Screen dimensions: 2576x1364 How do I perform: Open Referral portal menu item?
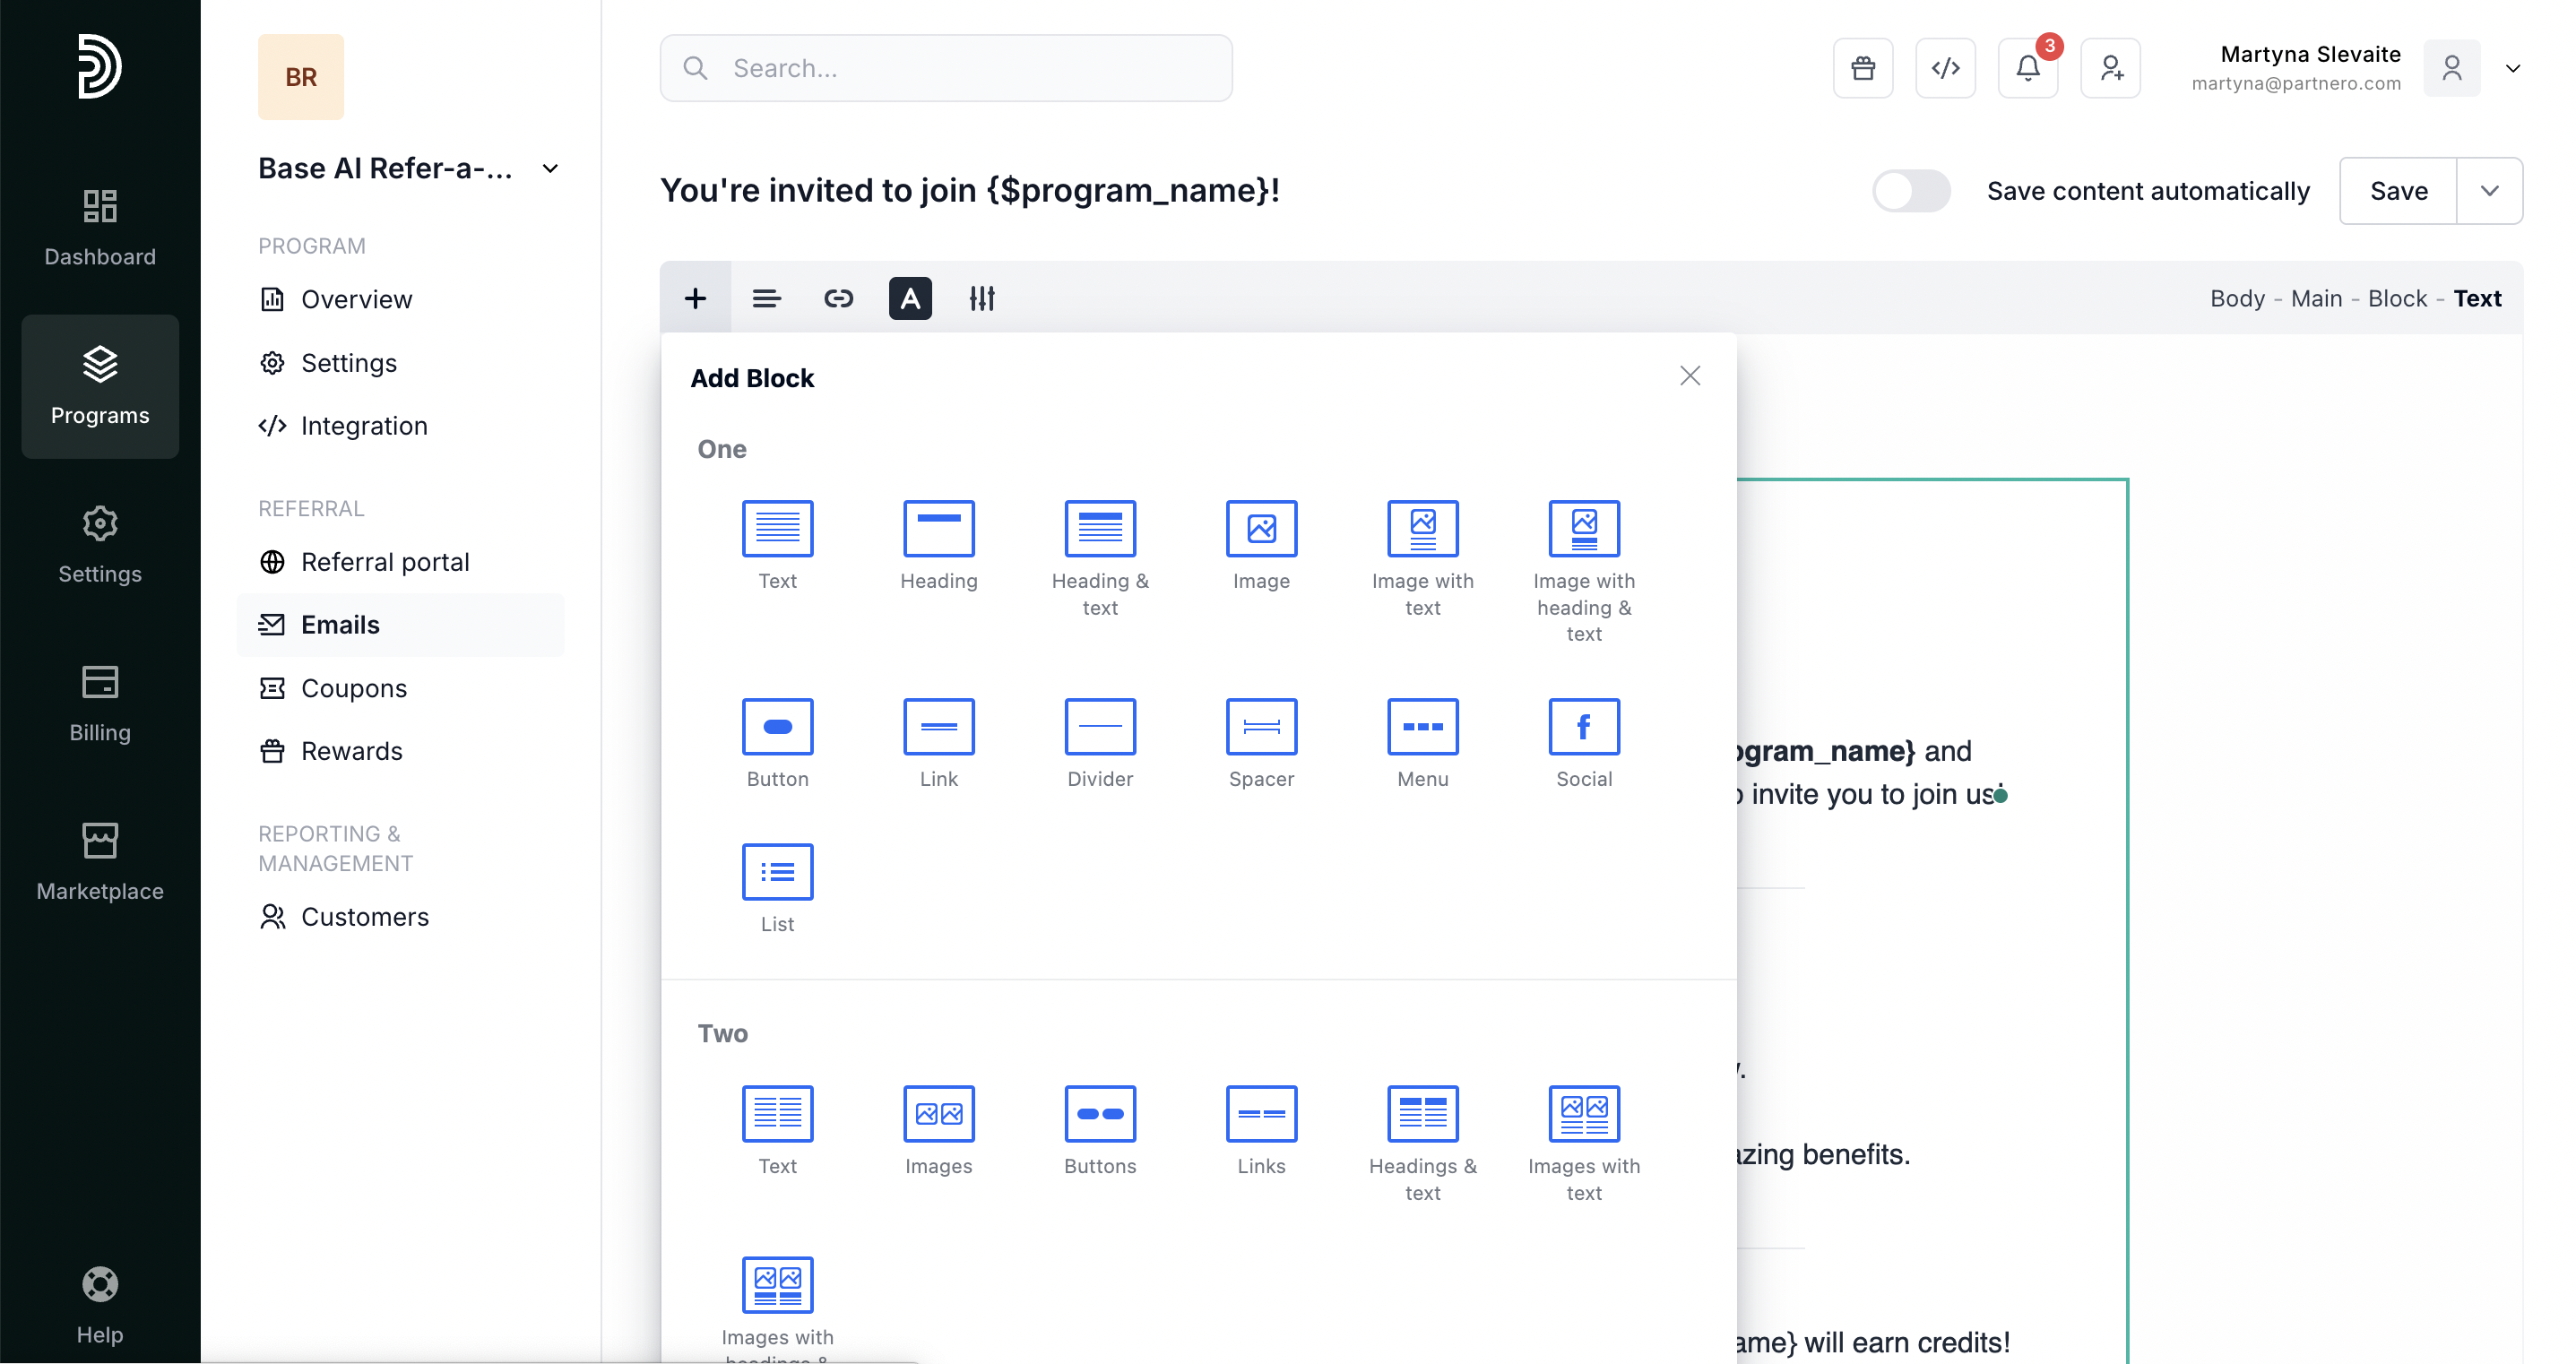(384, 562)
